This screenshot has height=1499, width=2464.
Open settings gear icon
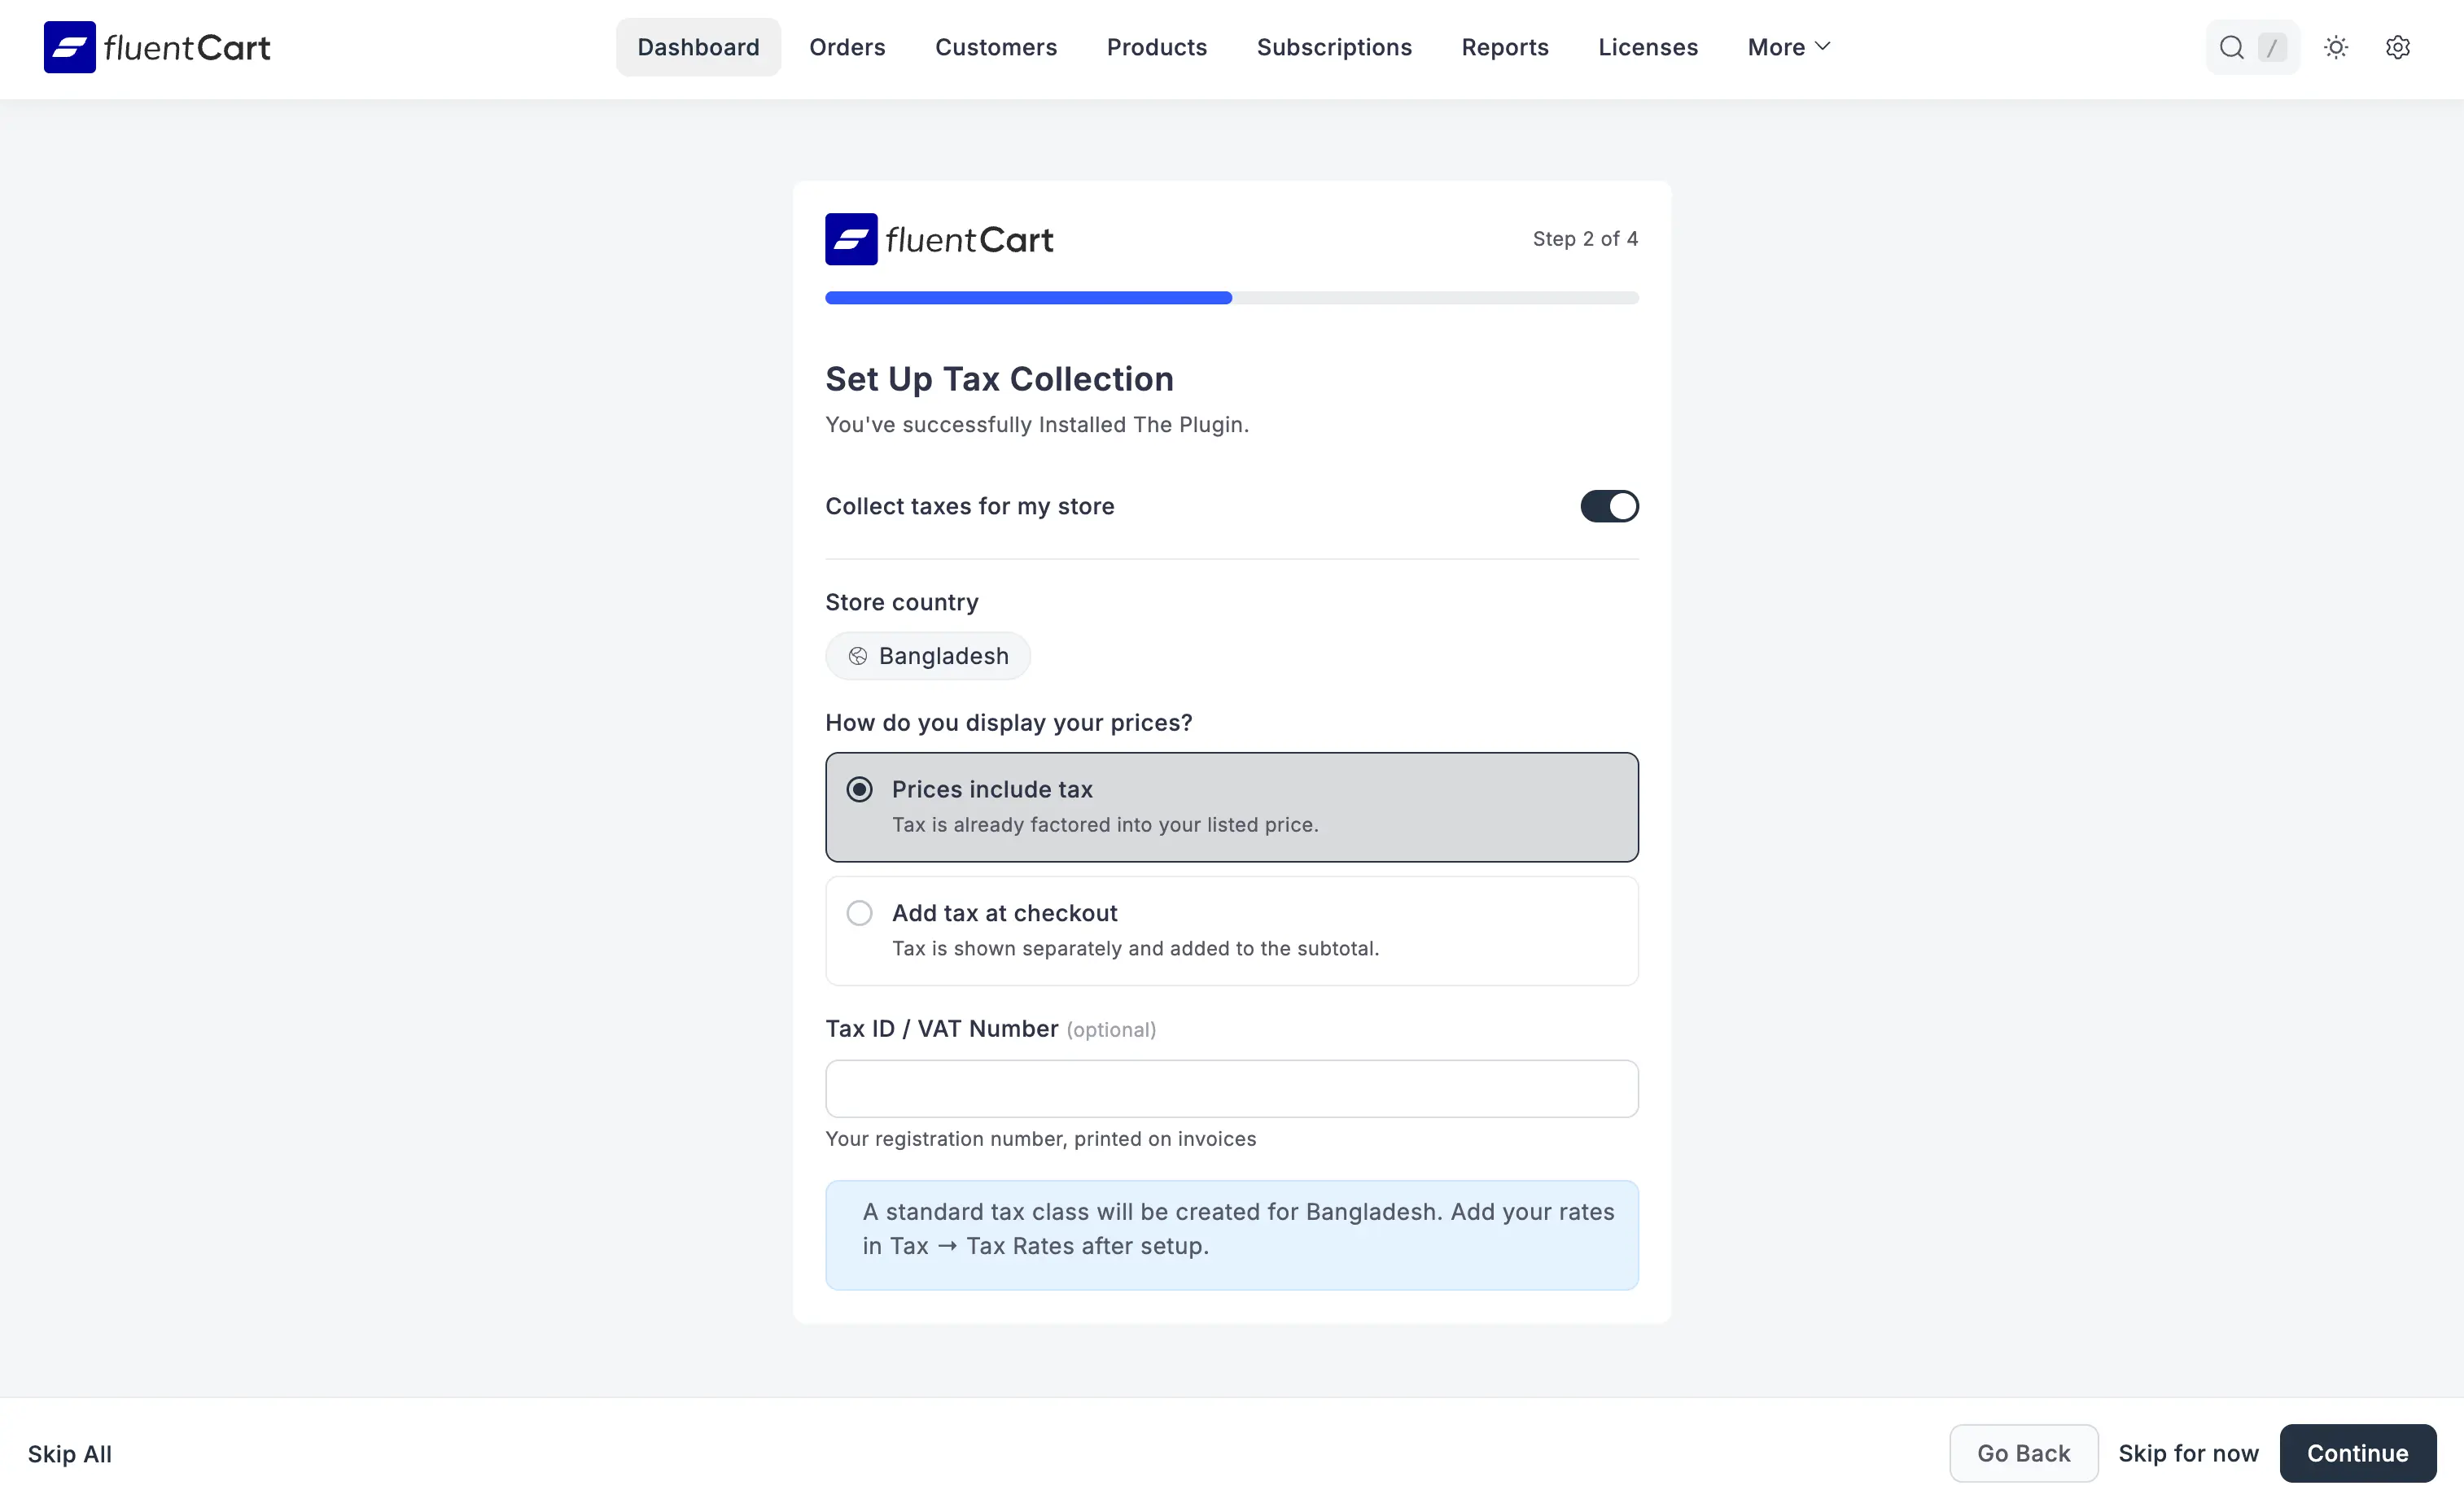click(2398, 47)
